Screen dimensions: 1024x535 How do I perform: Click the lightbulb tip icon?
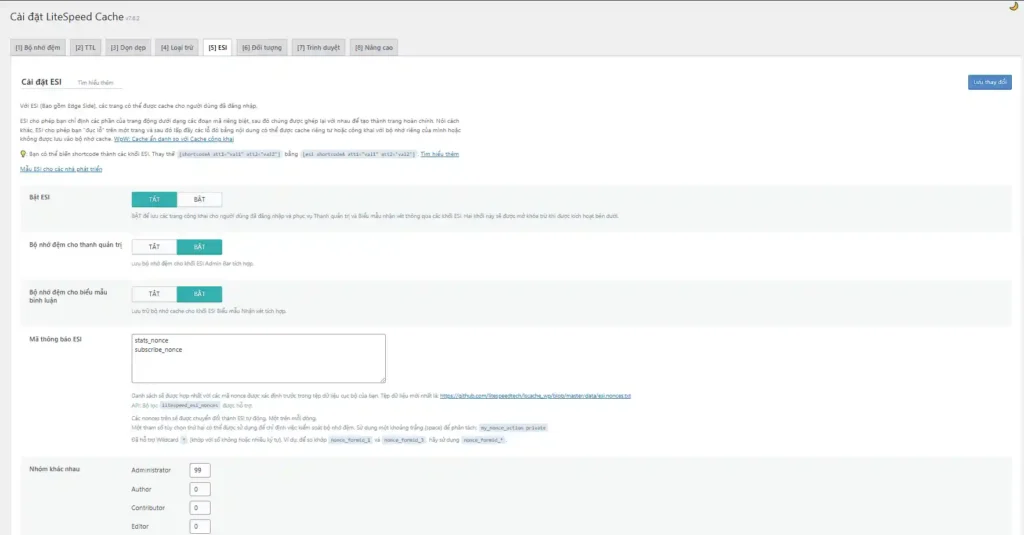[23, 154]
